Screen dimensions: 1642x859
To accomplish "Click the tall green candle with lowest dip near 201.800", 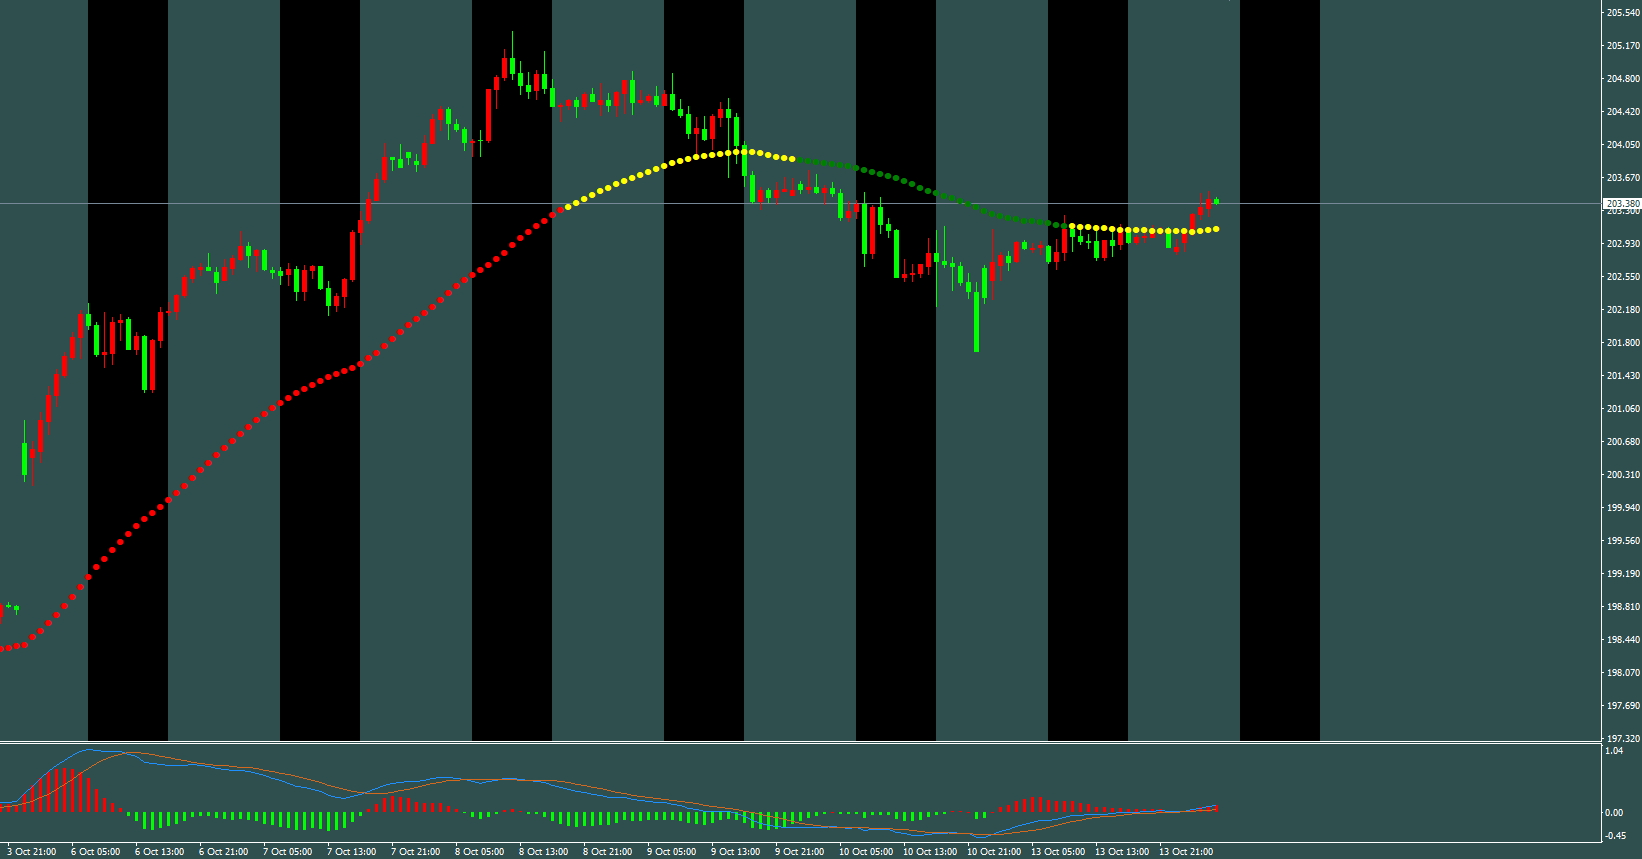I will 976,322.
